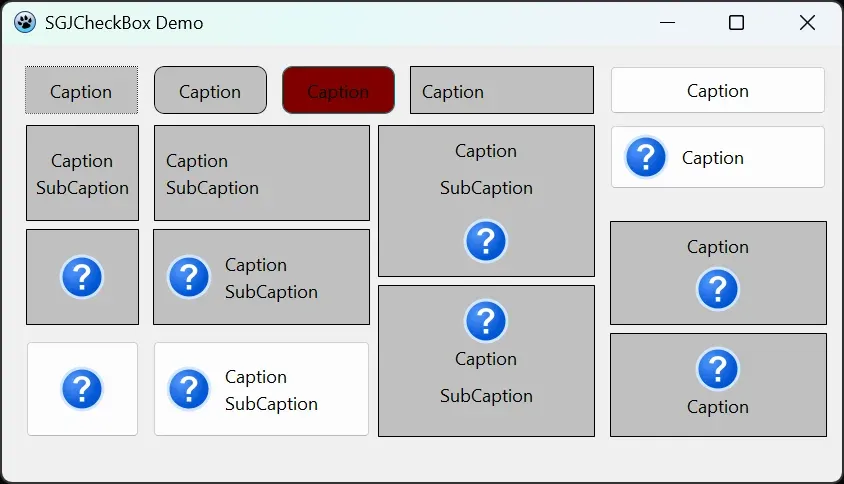Screen dimensions: 844x484
Task: Click the question icon in white icon-only button
Action: coord(82,389)
